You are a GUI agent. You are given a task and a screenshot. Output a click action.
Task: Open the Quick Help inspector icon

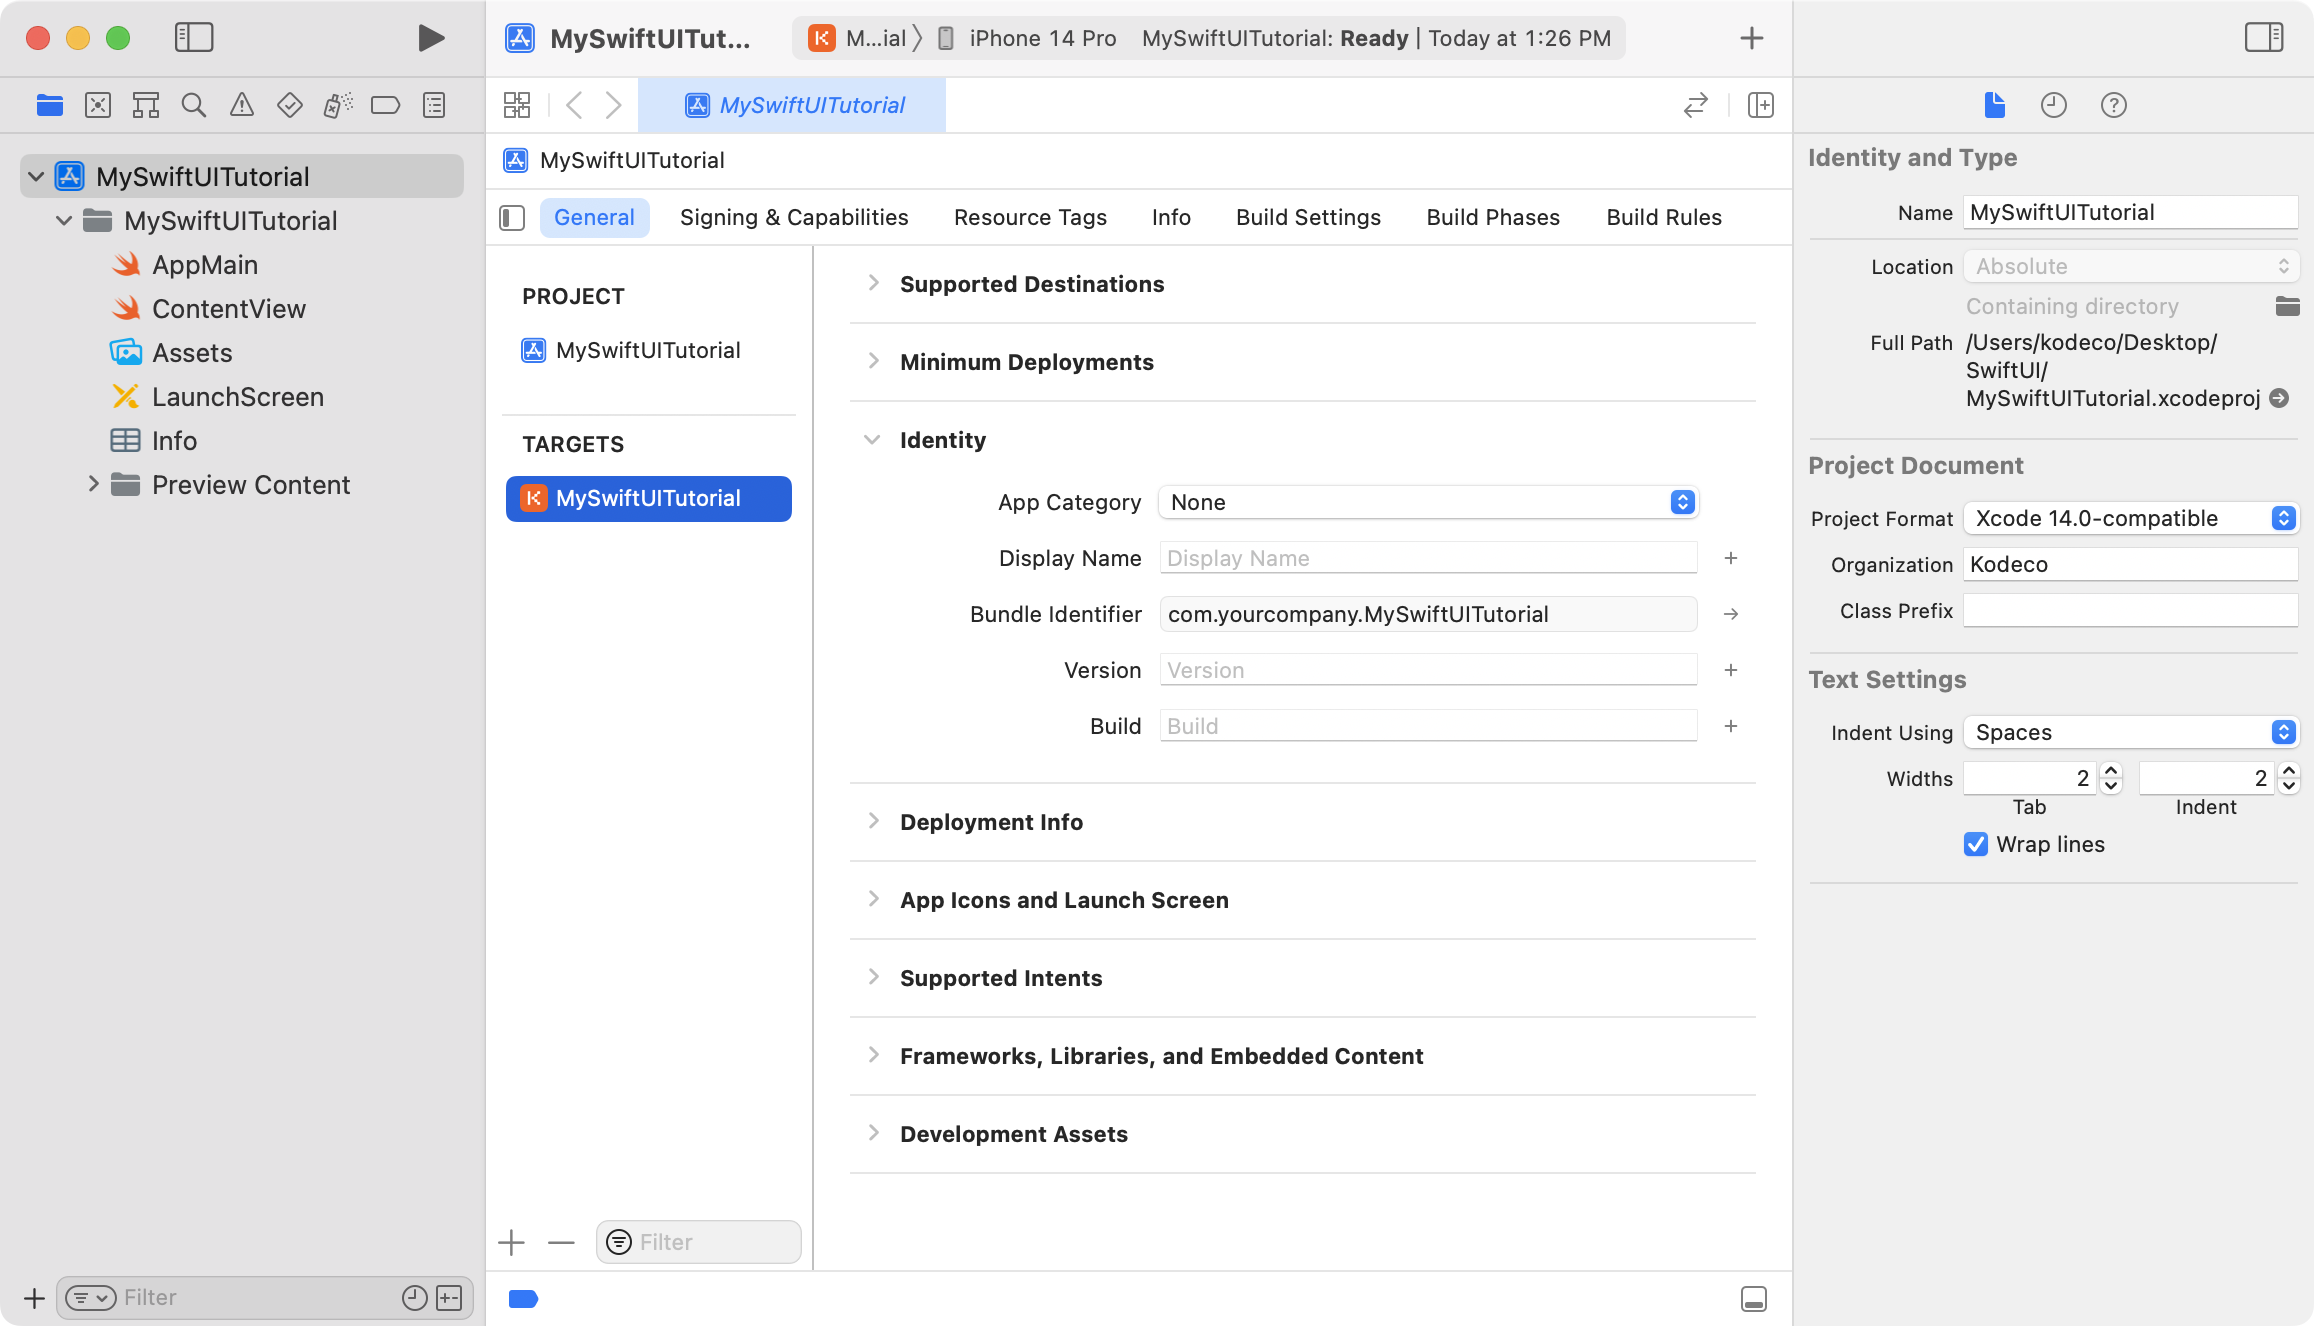click(2113, 105)
